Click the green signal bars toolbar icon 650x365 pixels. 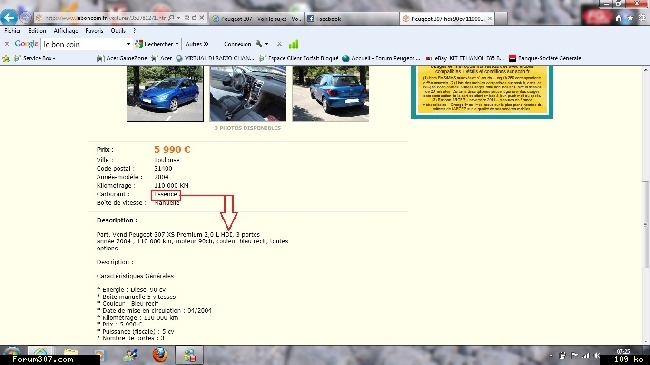[293, 44]
